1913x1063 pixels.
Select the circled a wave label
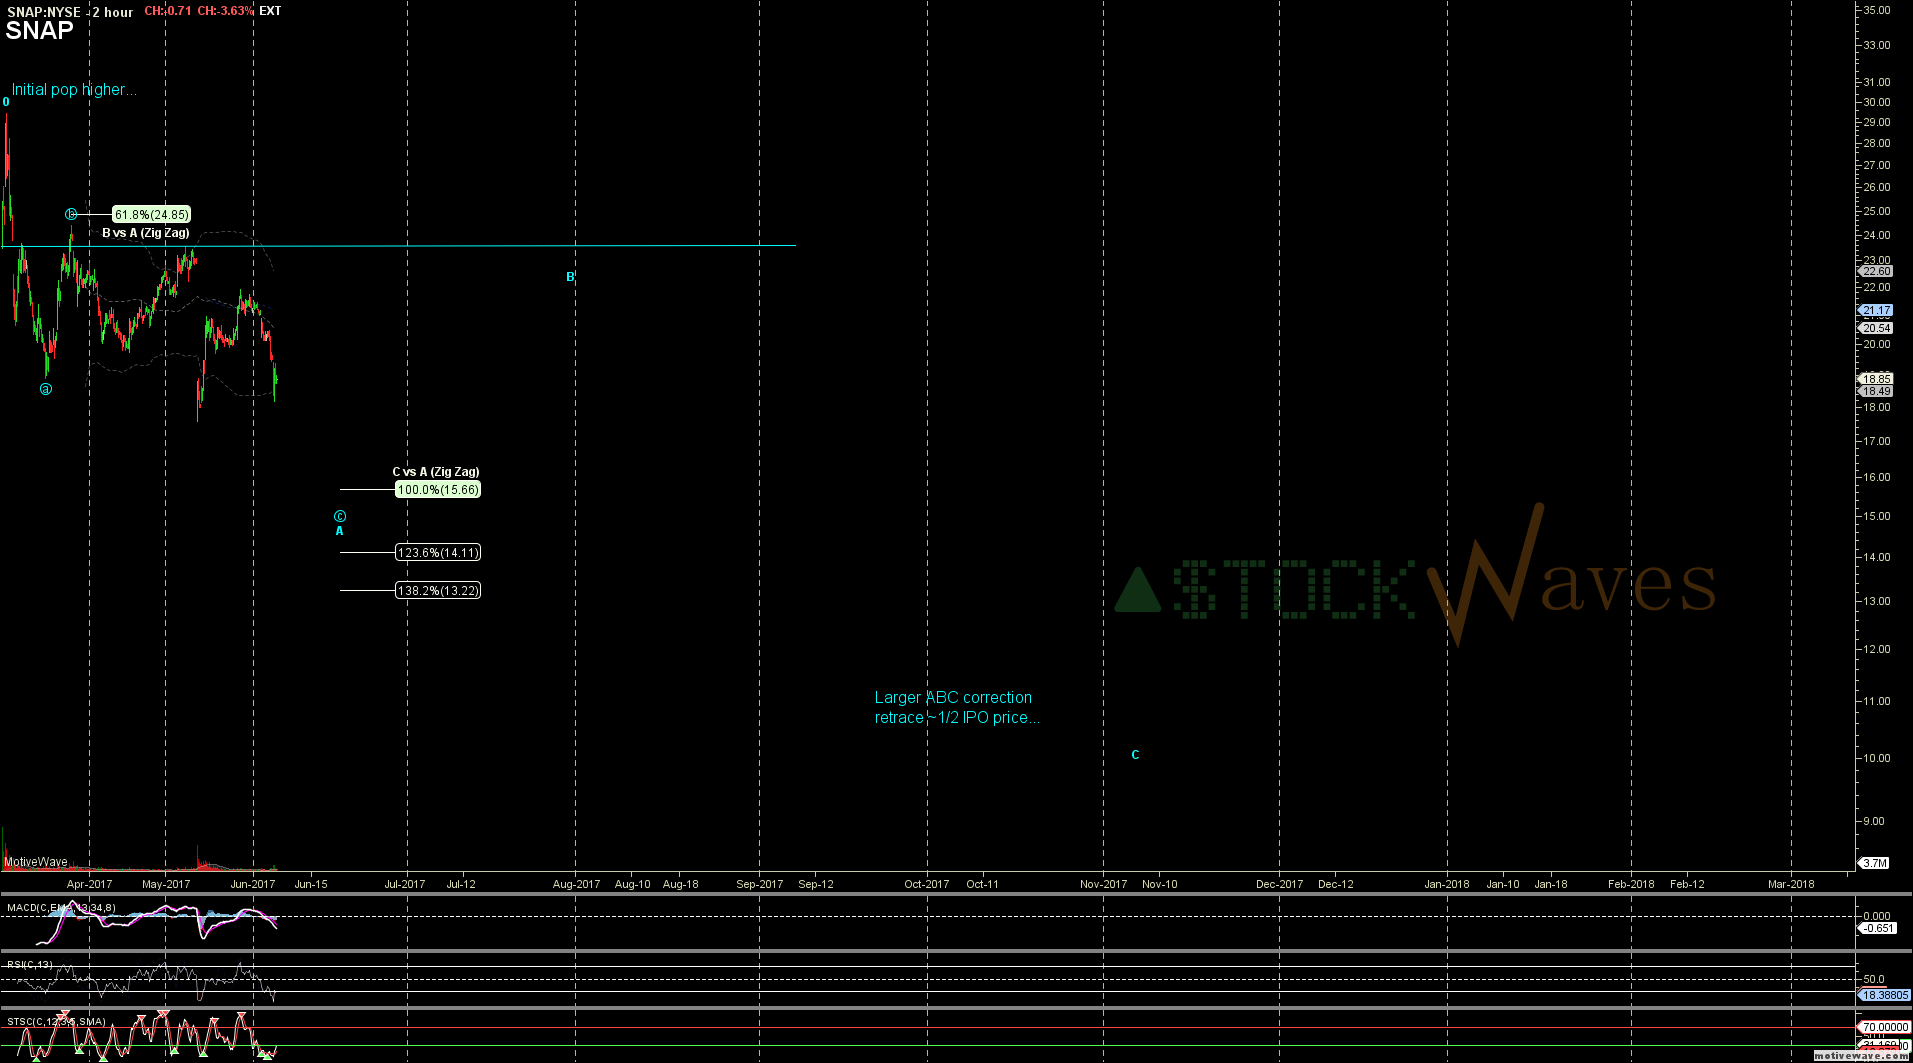pos(46,389)
